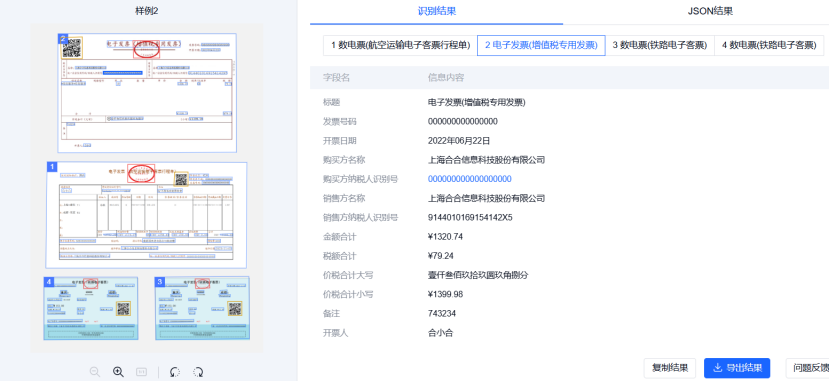Screen dimensions: 830x382
Task: Rotate the preview counterclockwise
Action: click(x=175, y=372)
